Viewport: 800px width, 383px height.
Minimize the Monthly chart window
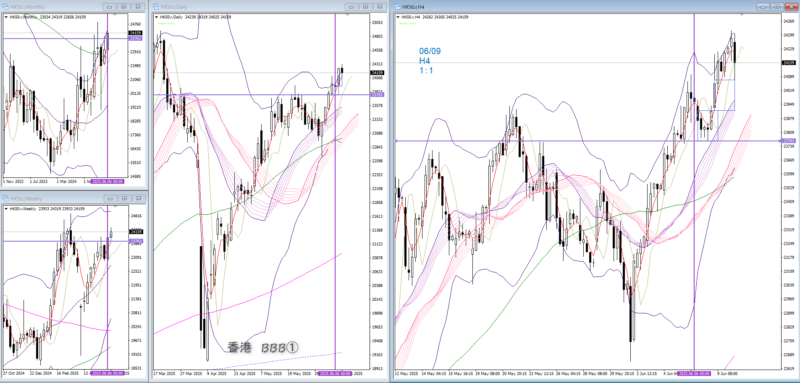(110, 7)
